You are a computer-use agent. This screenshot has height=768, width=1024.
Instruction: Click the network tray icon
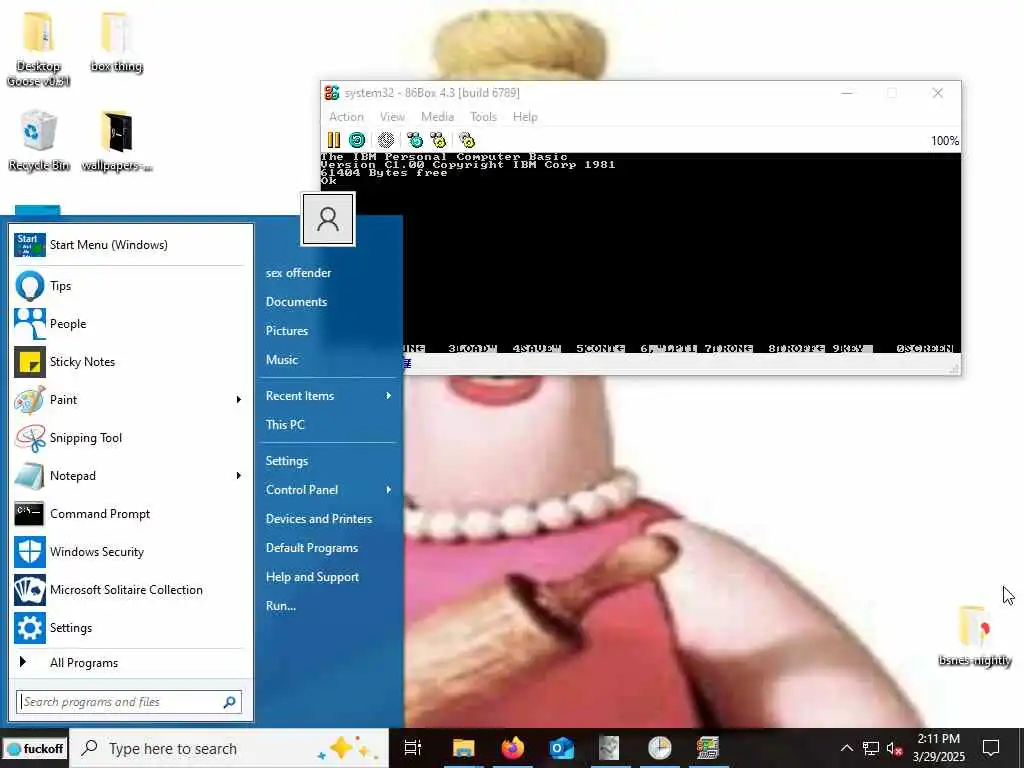pyautogui.click(x=871, y=749)
